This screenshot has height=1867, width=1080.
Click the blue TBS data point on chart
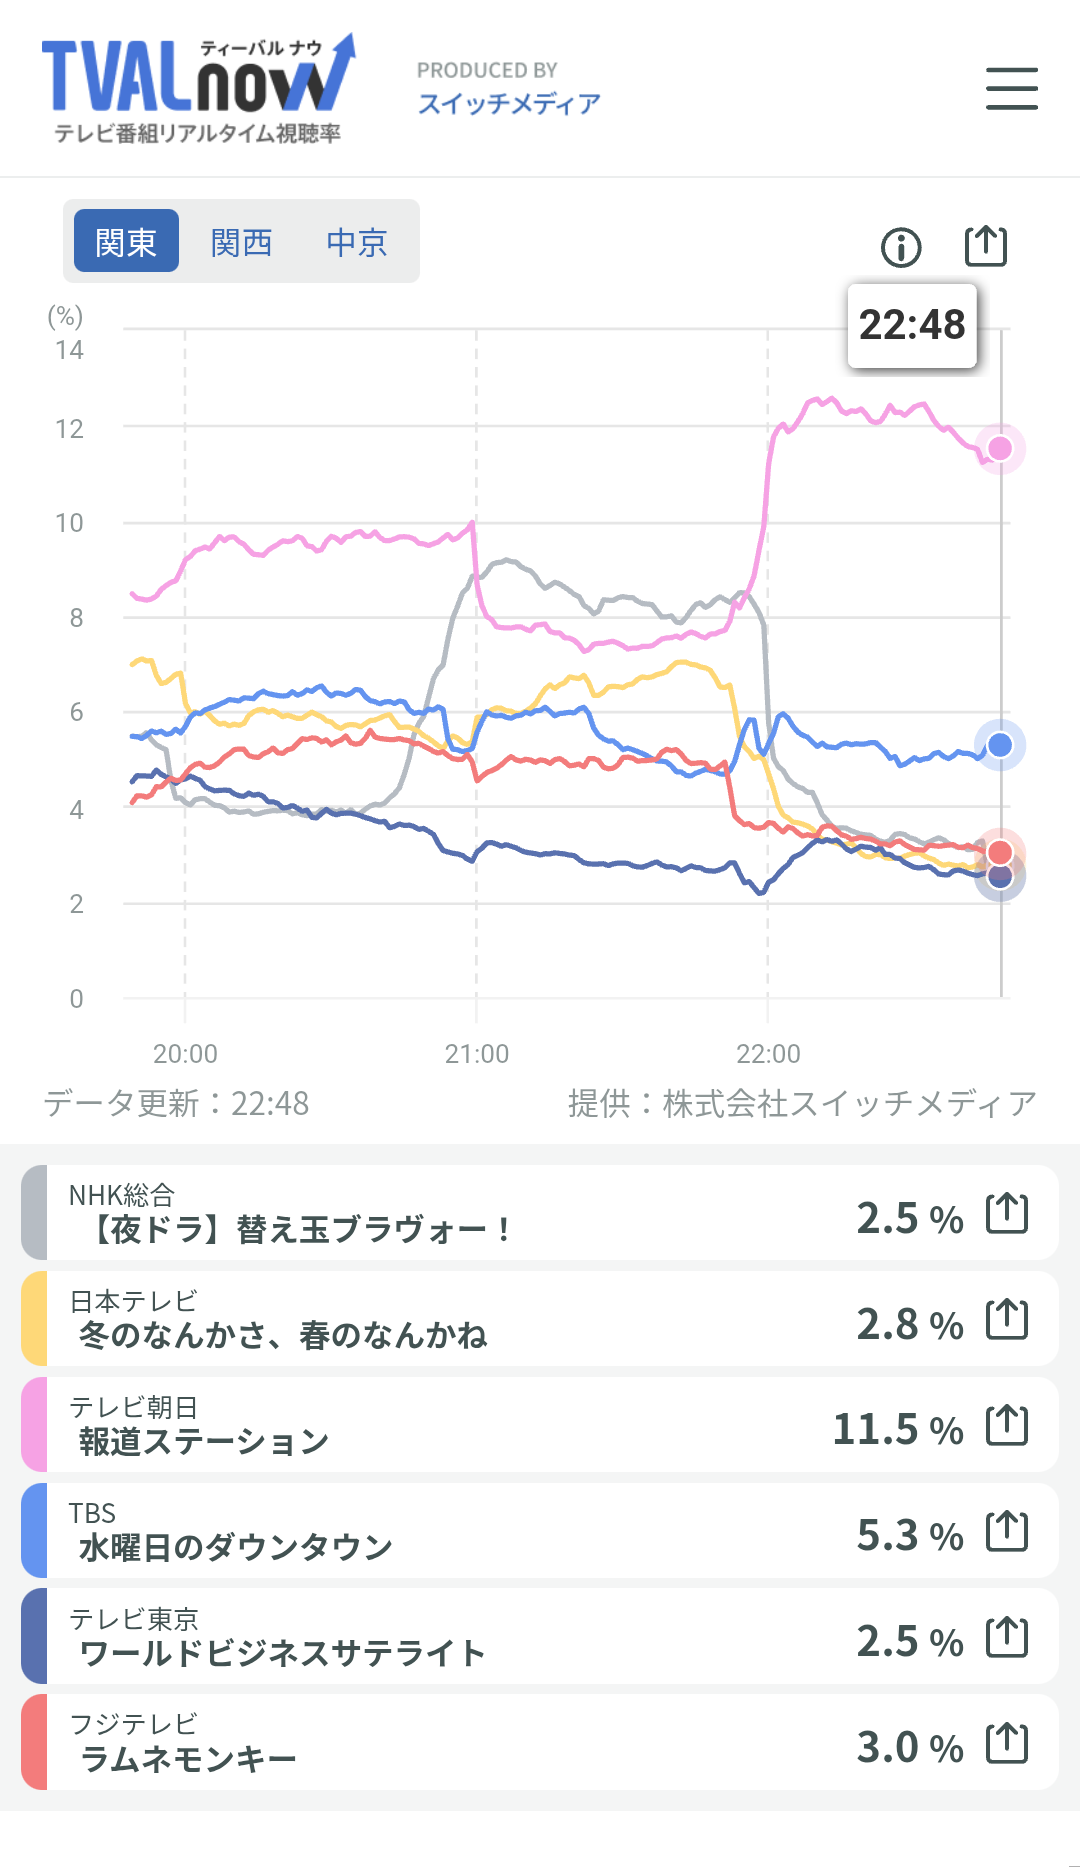point(1000,745)
